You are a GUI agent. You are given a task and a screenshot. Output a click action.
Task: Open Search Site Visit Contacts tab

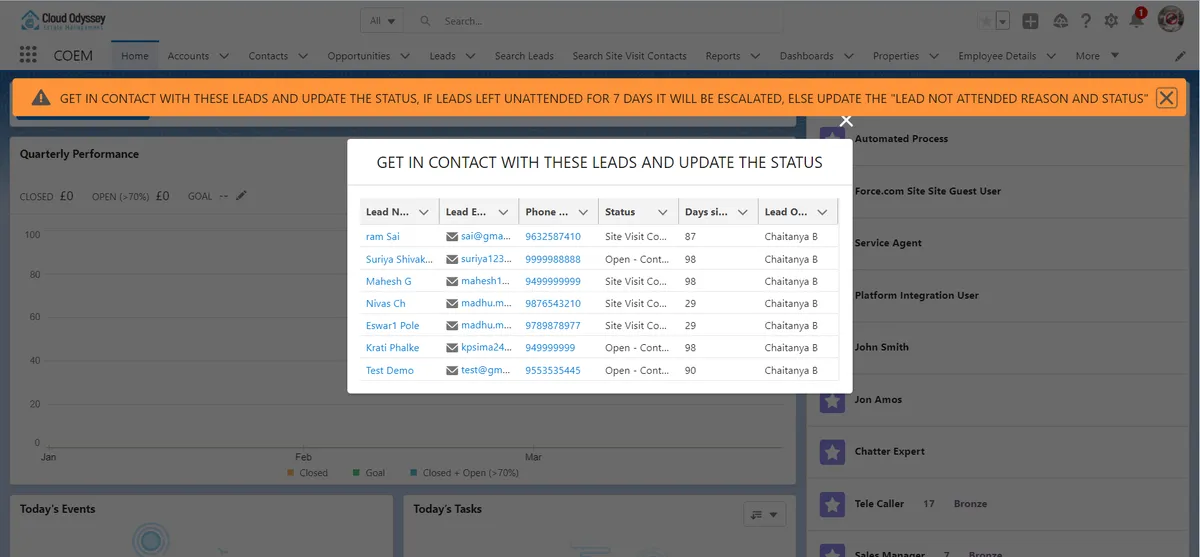pyautogui.click(x=629, y=56)
